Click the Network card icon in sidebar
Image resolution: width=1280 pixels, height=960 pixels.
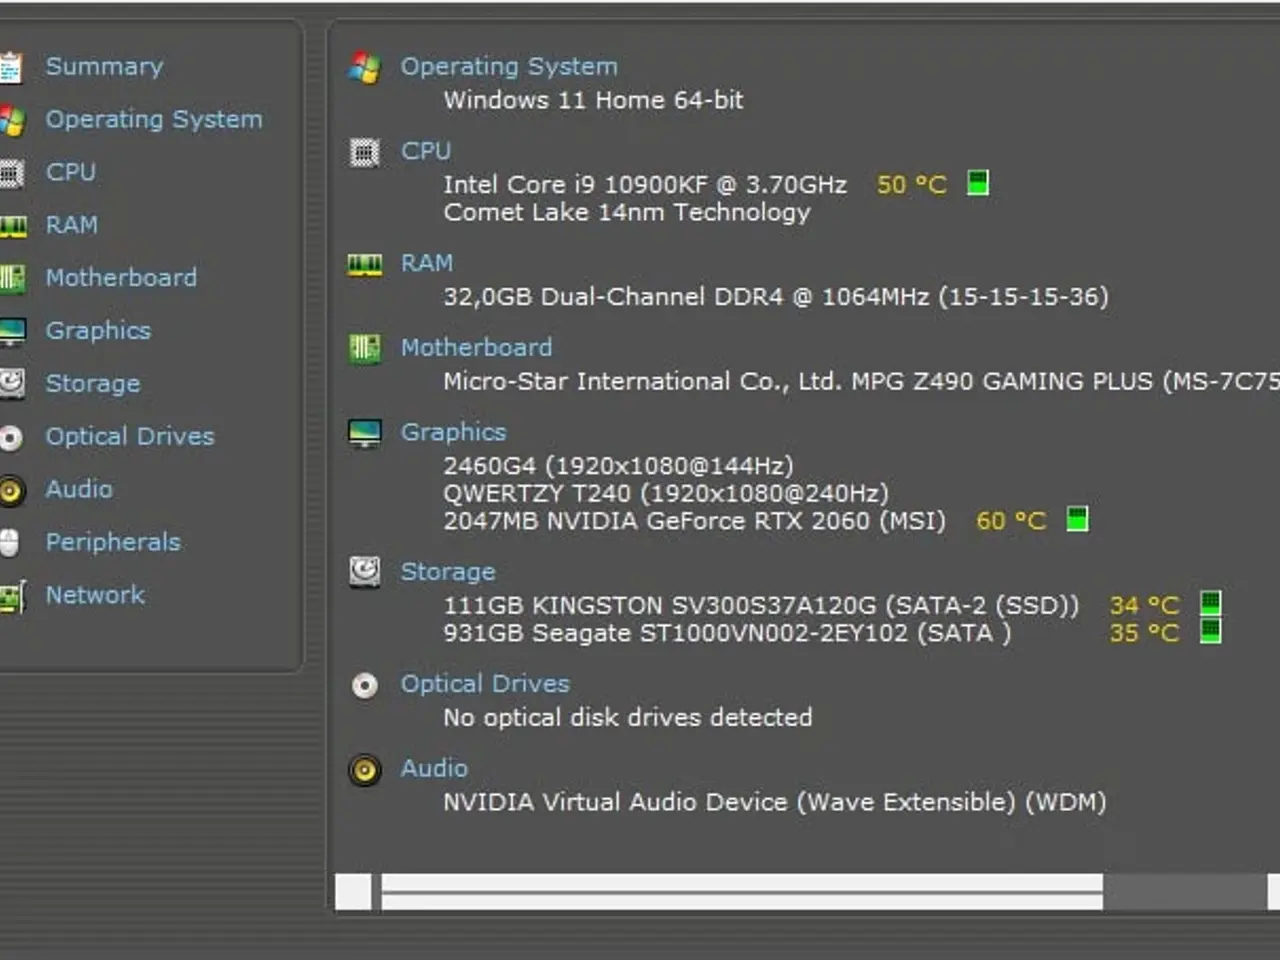13,596
